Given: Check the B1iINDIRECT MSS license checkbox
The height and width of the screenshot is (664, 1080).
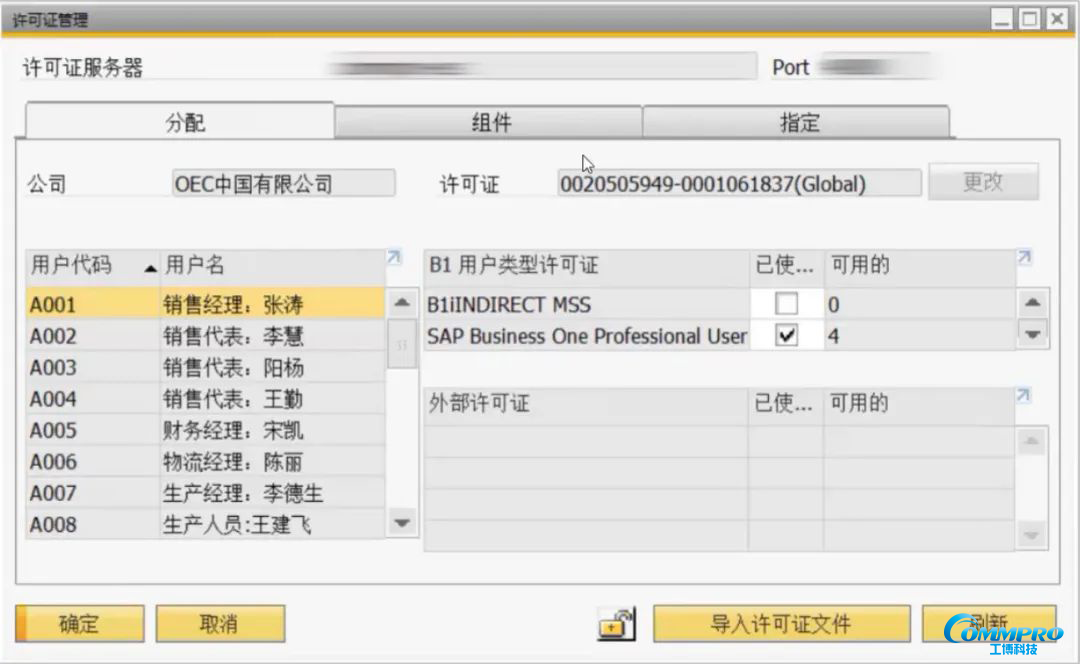Looking at the screenshot, I should click(x=786, y=303).
